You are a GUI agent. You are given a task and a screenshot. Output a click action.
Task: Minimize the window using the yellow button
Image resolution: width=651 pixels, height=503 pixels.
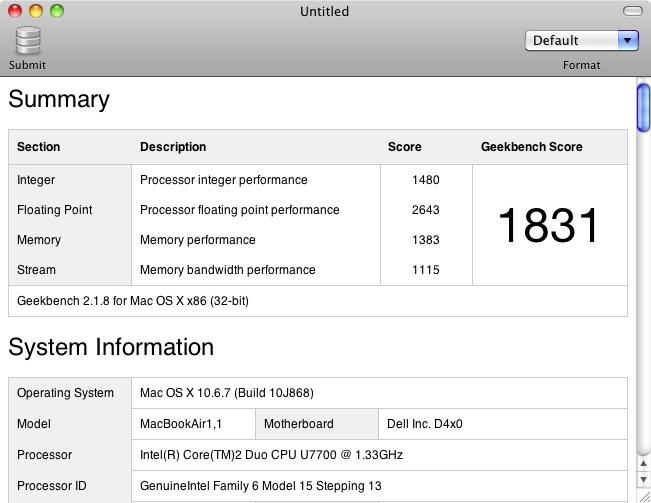pos(35,11)
